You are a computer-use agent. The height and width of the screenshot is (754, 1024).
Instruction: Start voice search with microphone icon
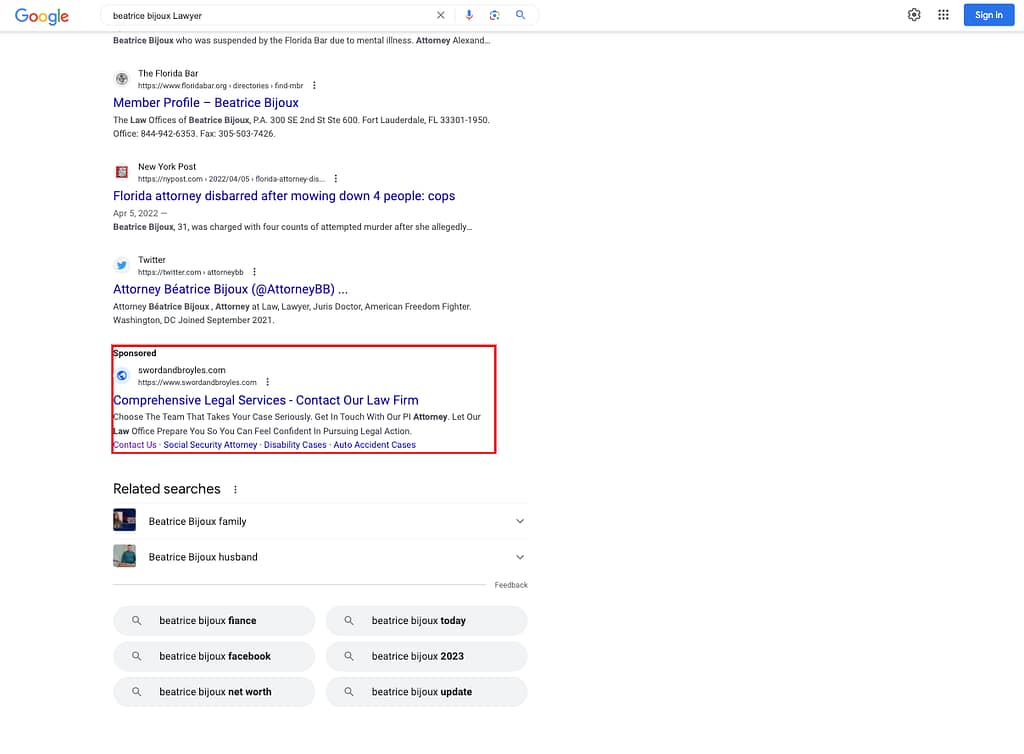469,15
